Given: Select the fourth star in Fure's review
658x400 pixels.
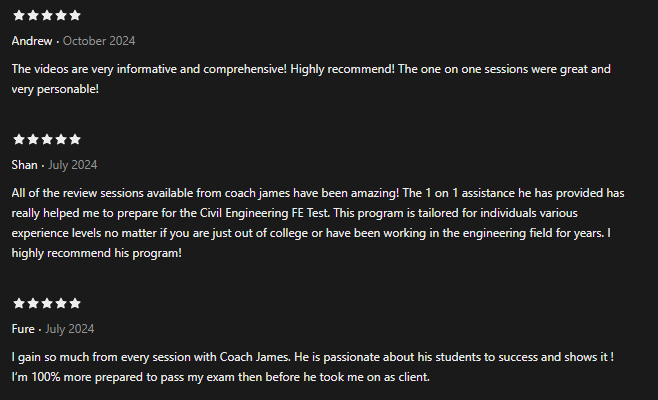Looking at the screenshot, I should (61, 303).
